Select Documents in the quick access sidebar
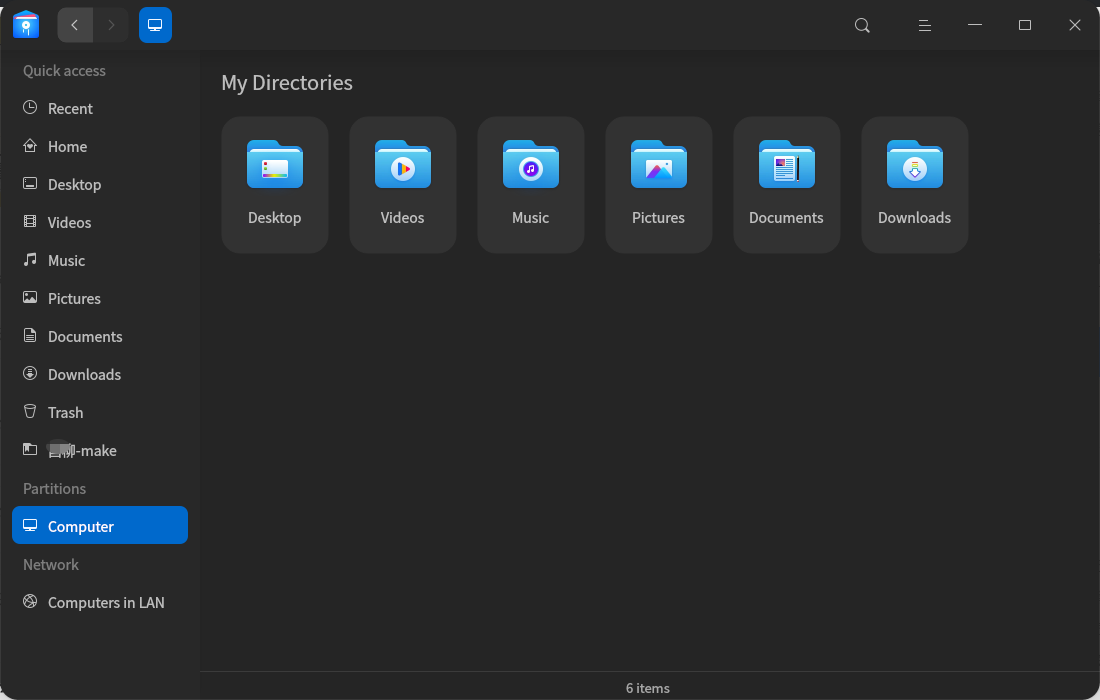Image resolution: width=1100 pixels, height=700 pixels. (x=100, y=336)
